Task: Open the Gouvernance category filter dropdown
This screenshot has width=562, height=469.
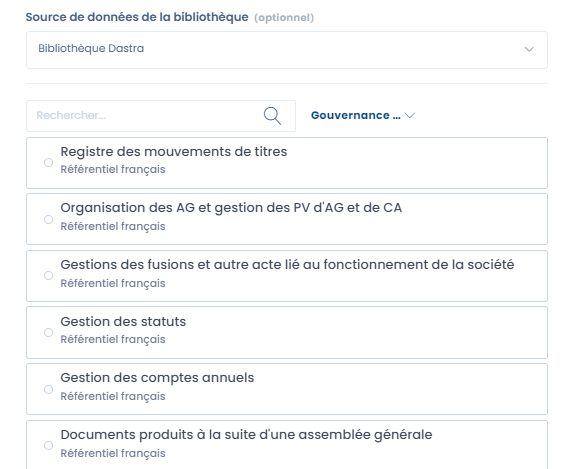Action: (363, 115)
